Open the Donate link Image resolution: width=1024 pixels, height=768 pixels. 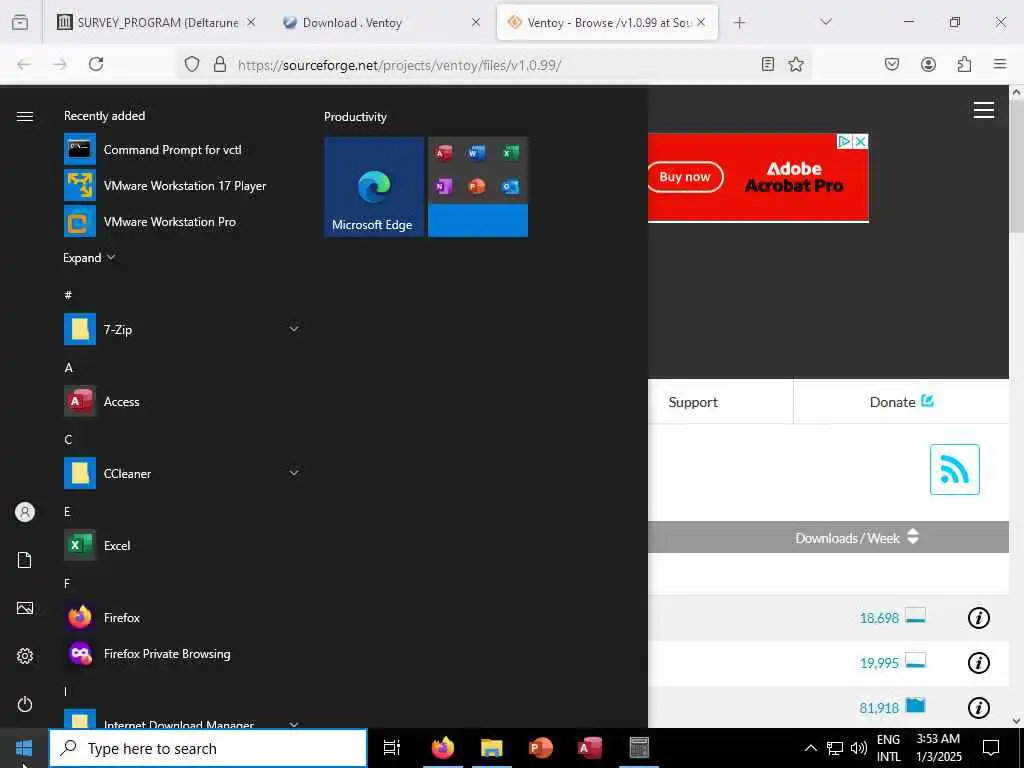pos(901,402)
